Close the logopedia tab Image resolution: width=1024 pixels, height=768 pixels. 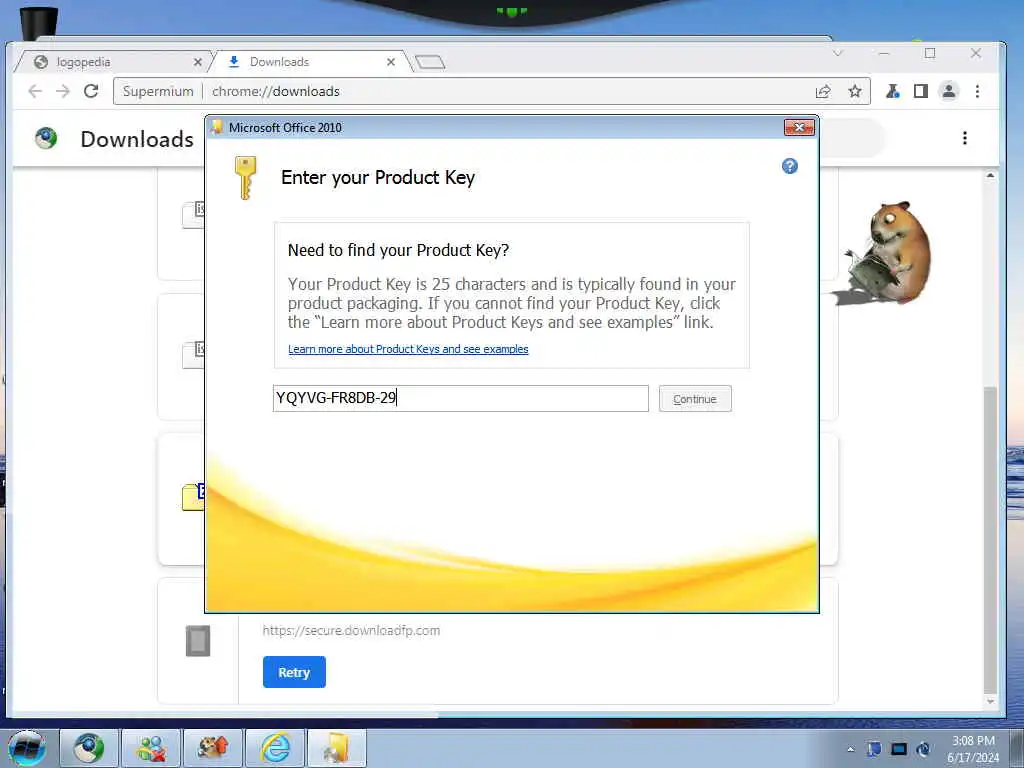(198, 62)
